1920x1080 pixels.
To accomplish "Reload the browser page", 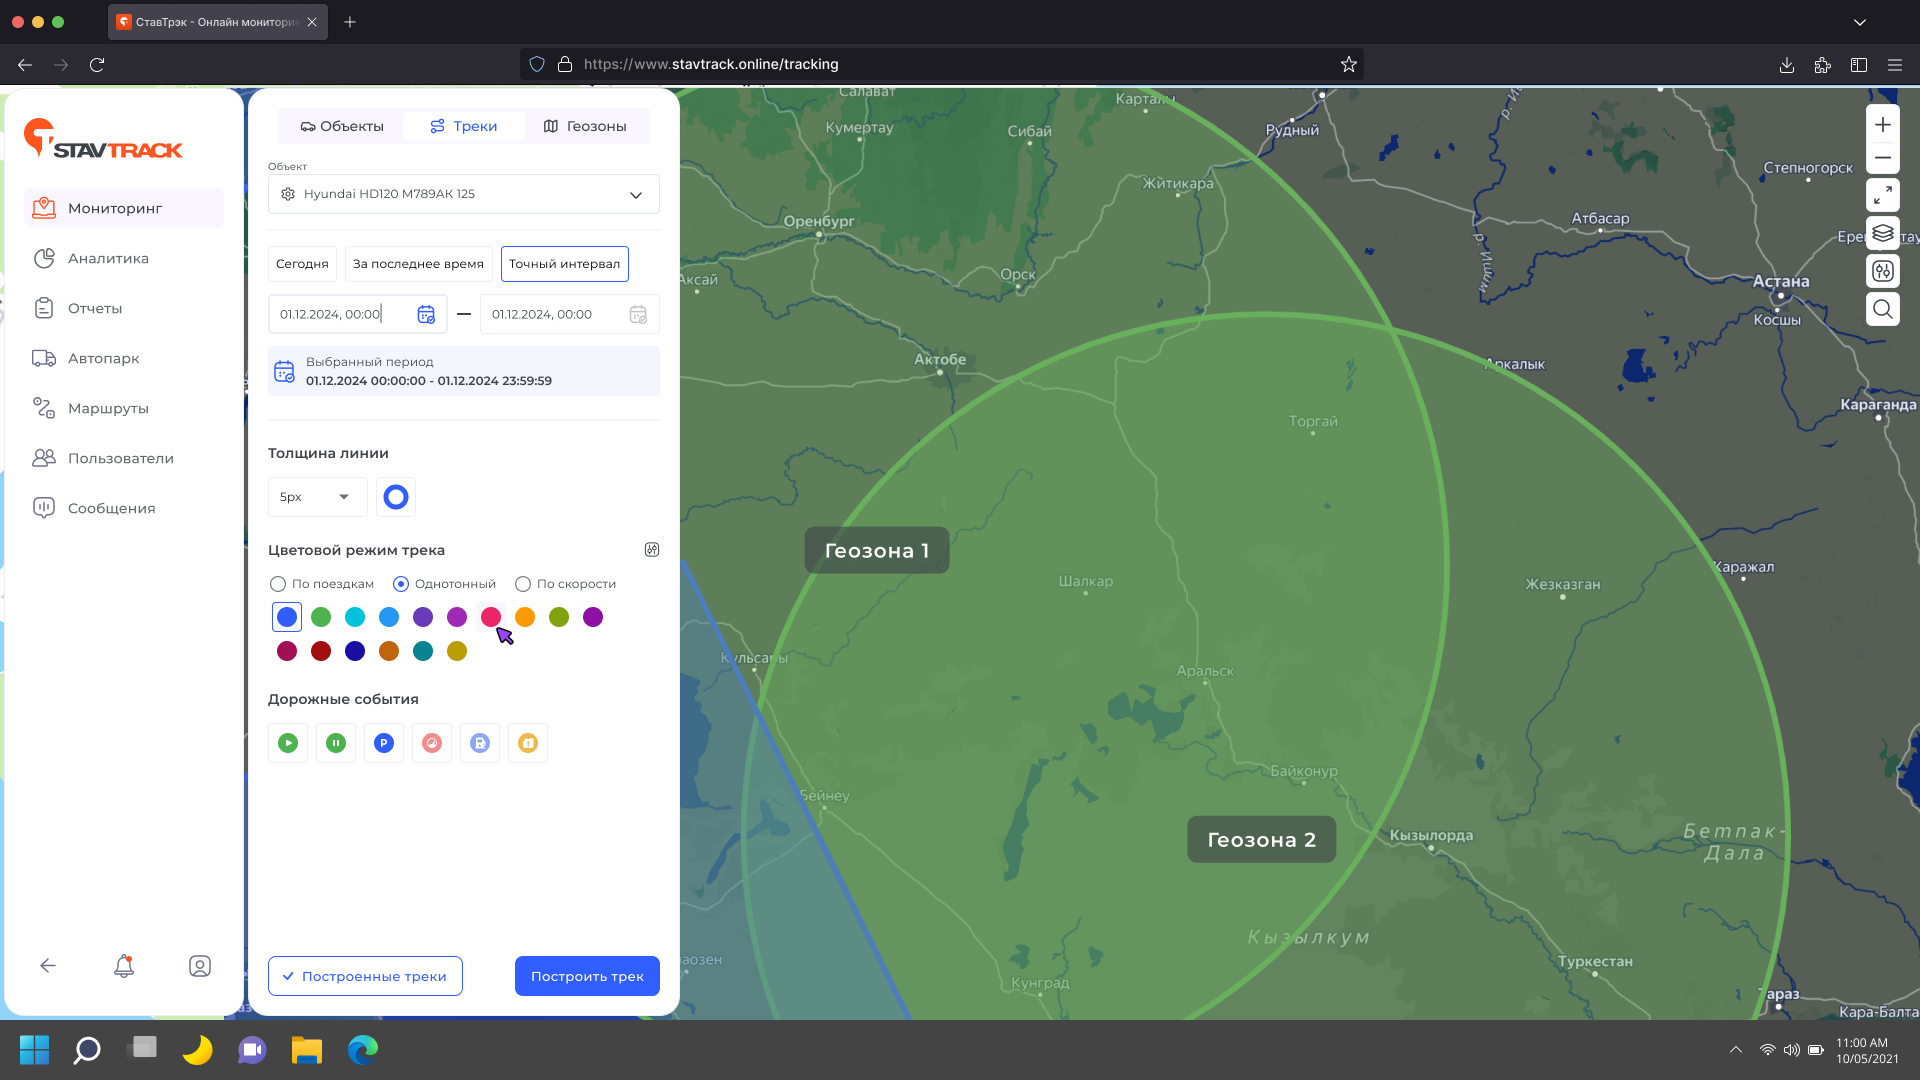I will pos(97,64).
